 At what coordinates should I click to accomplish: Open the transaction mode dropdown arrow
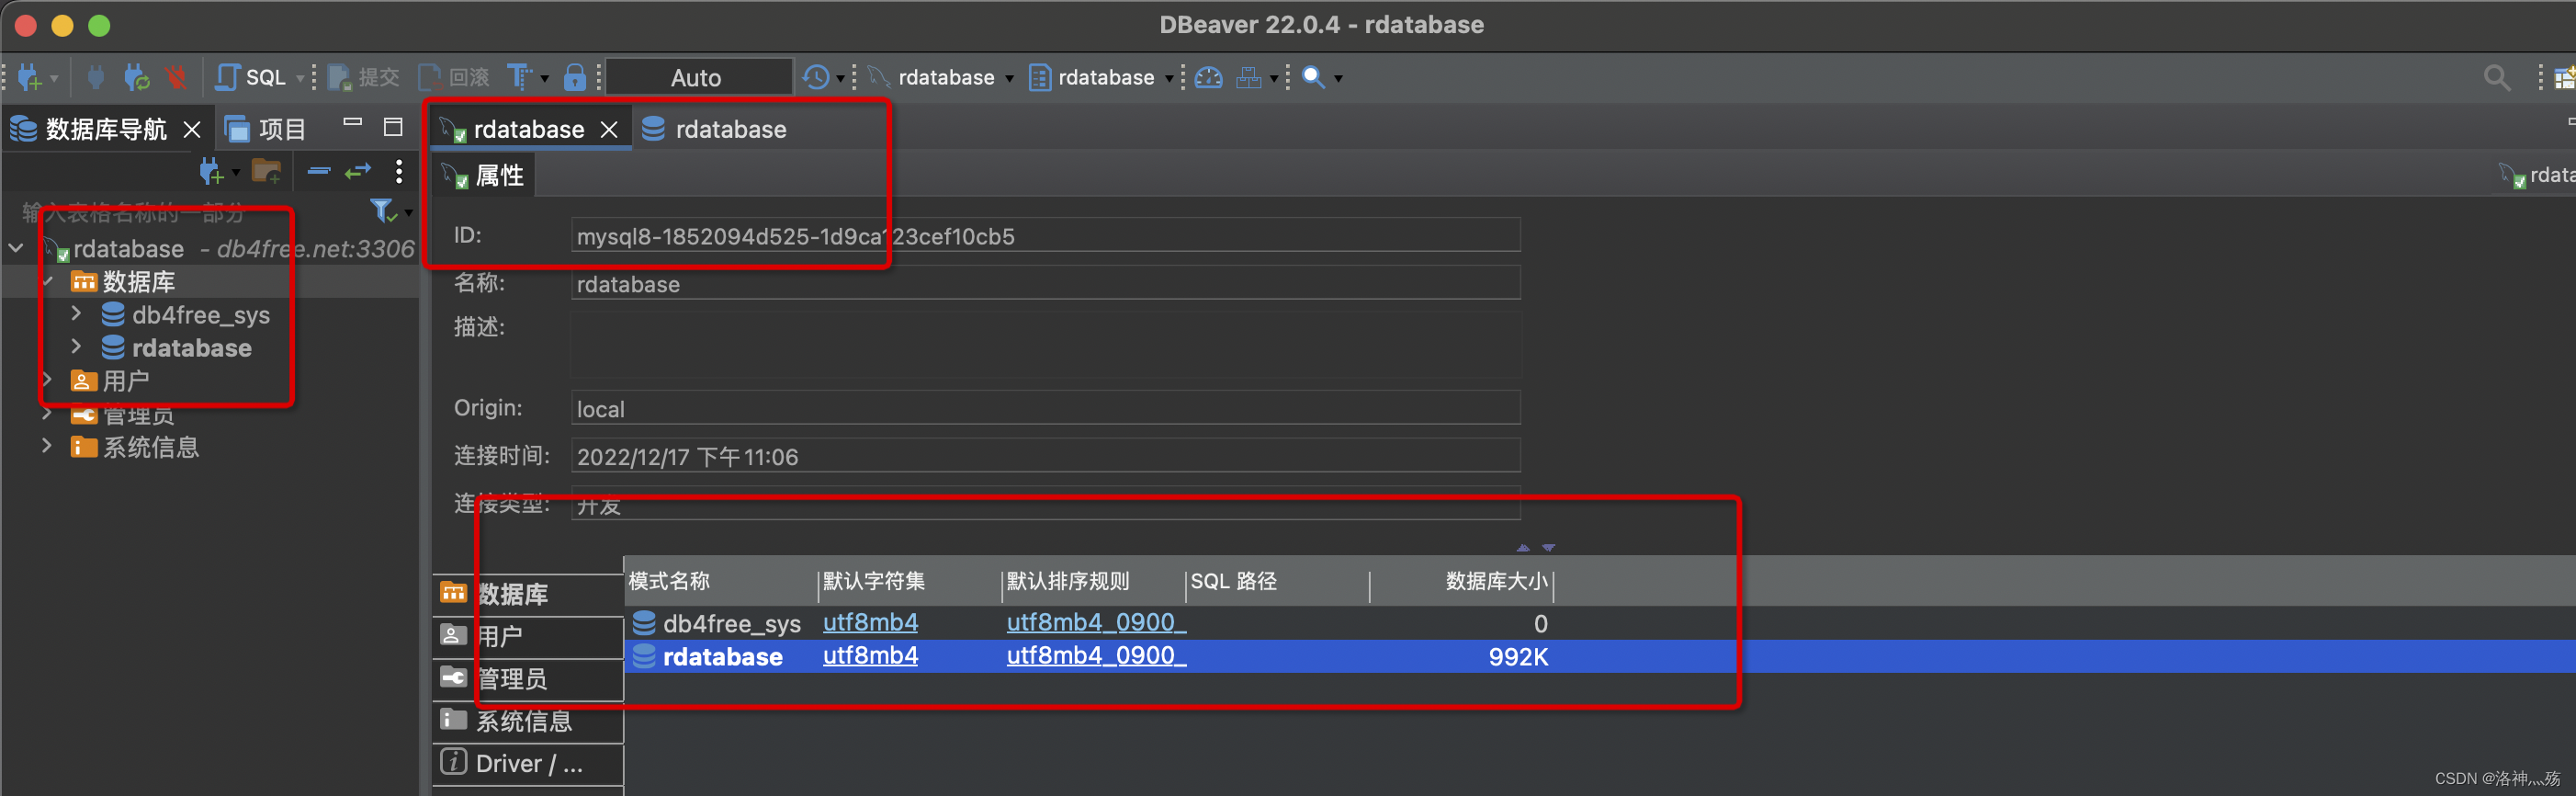(545, 78)
